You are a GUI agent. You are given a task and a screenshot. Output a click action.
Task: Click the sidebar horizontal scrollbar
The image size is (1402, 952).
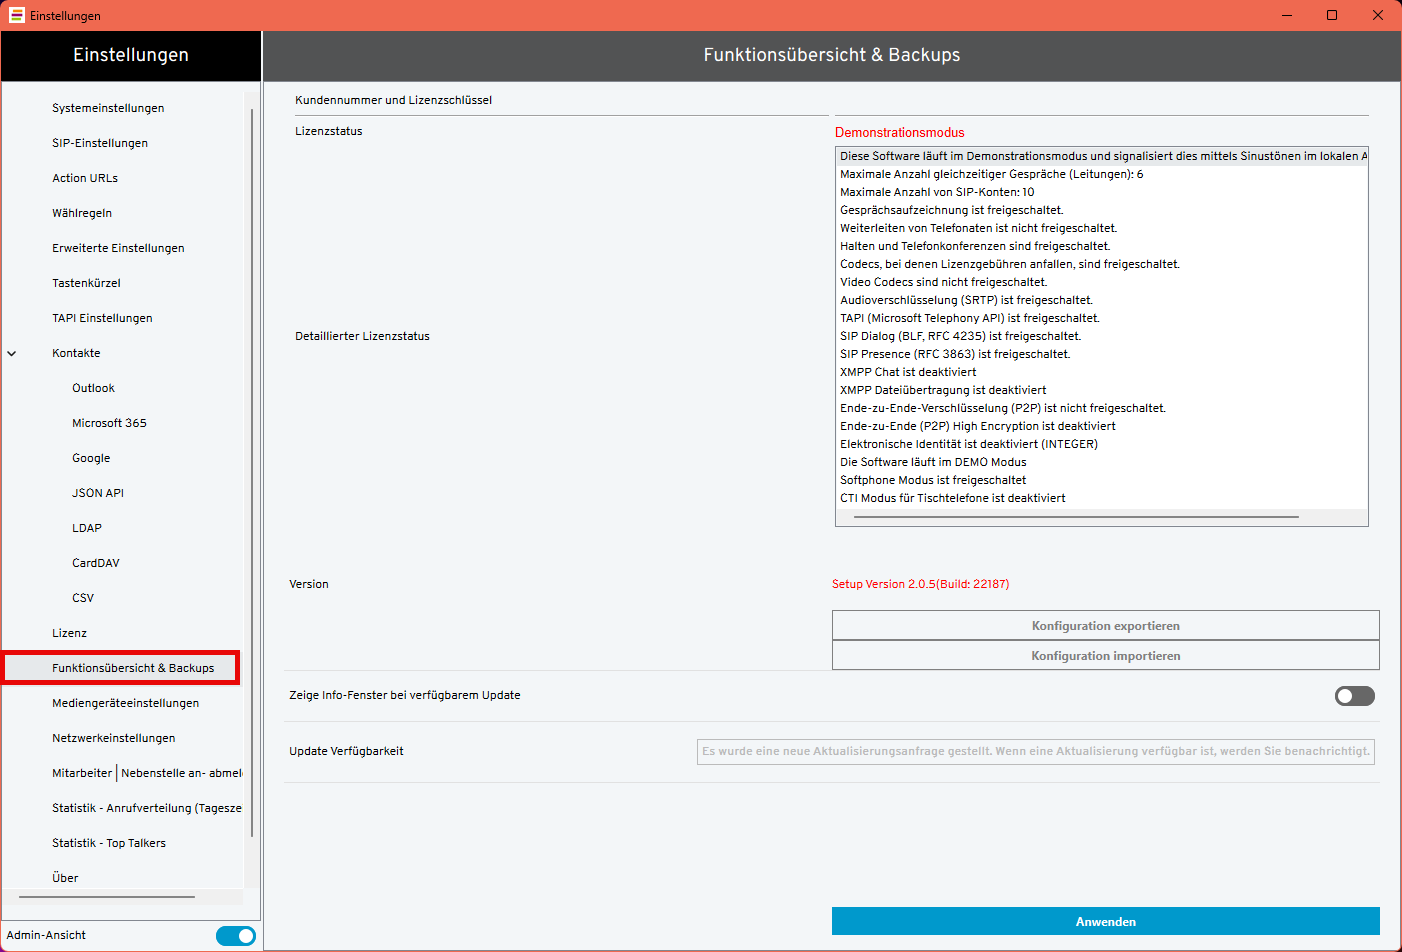(x=100, y=897)
